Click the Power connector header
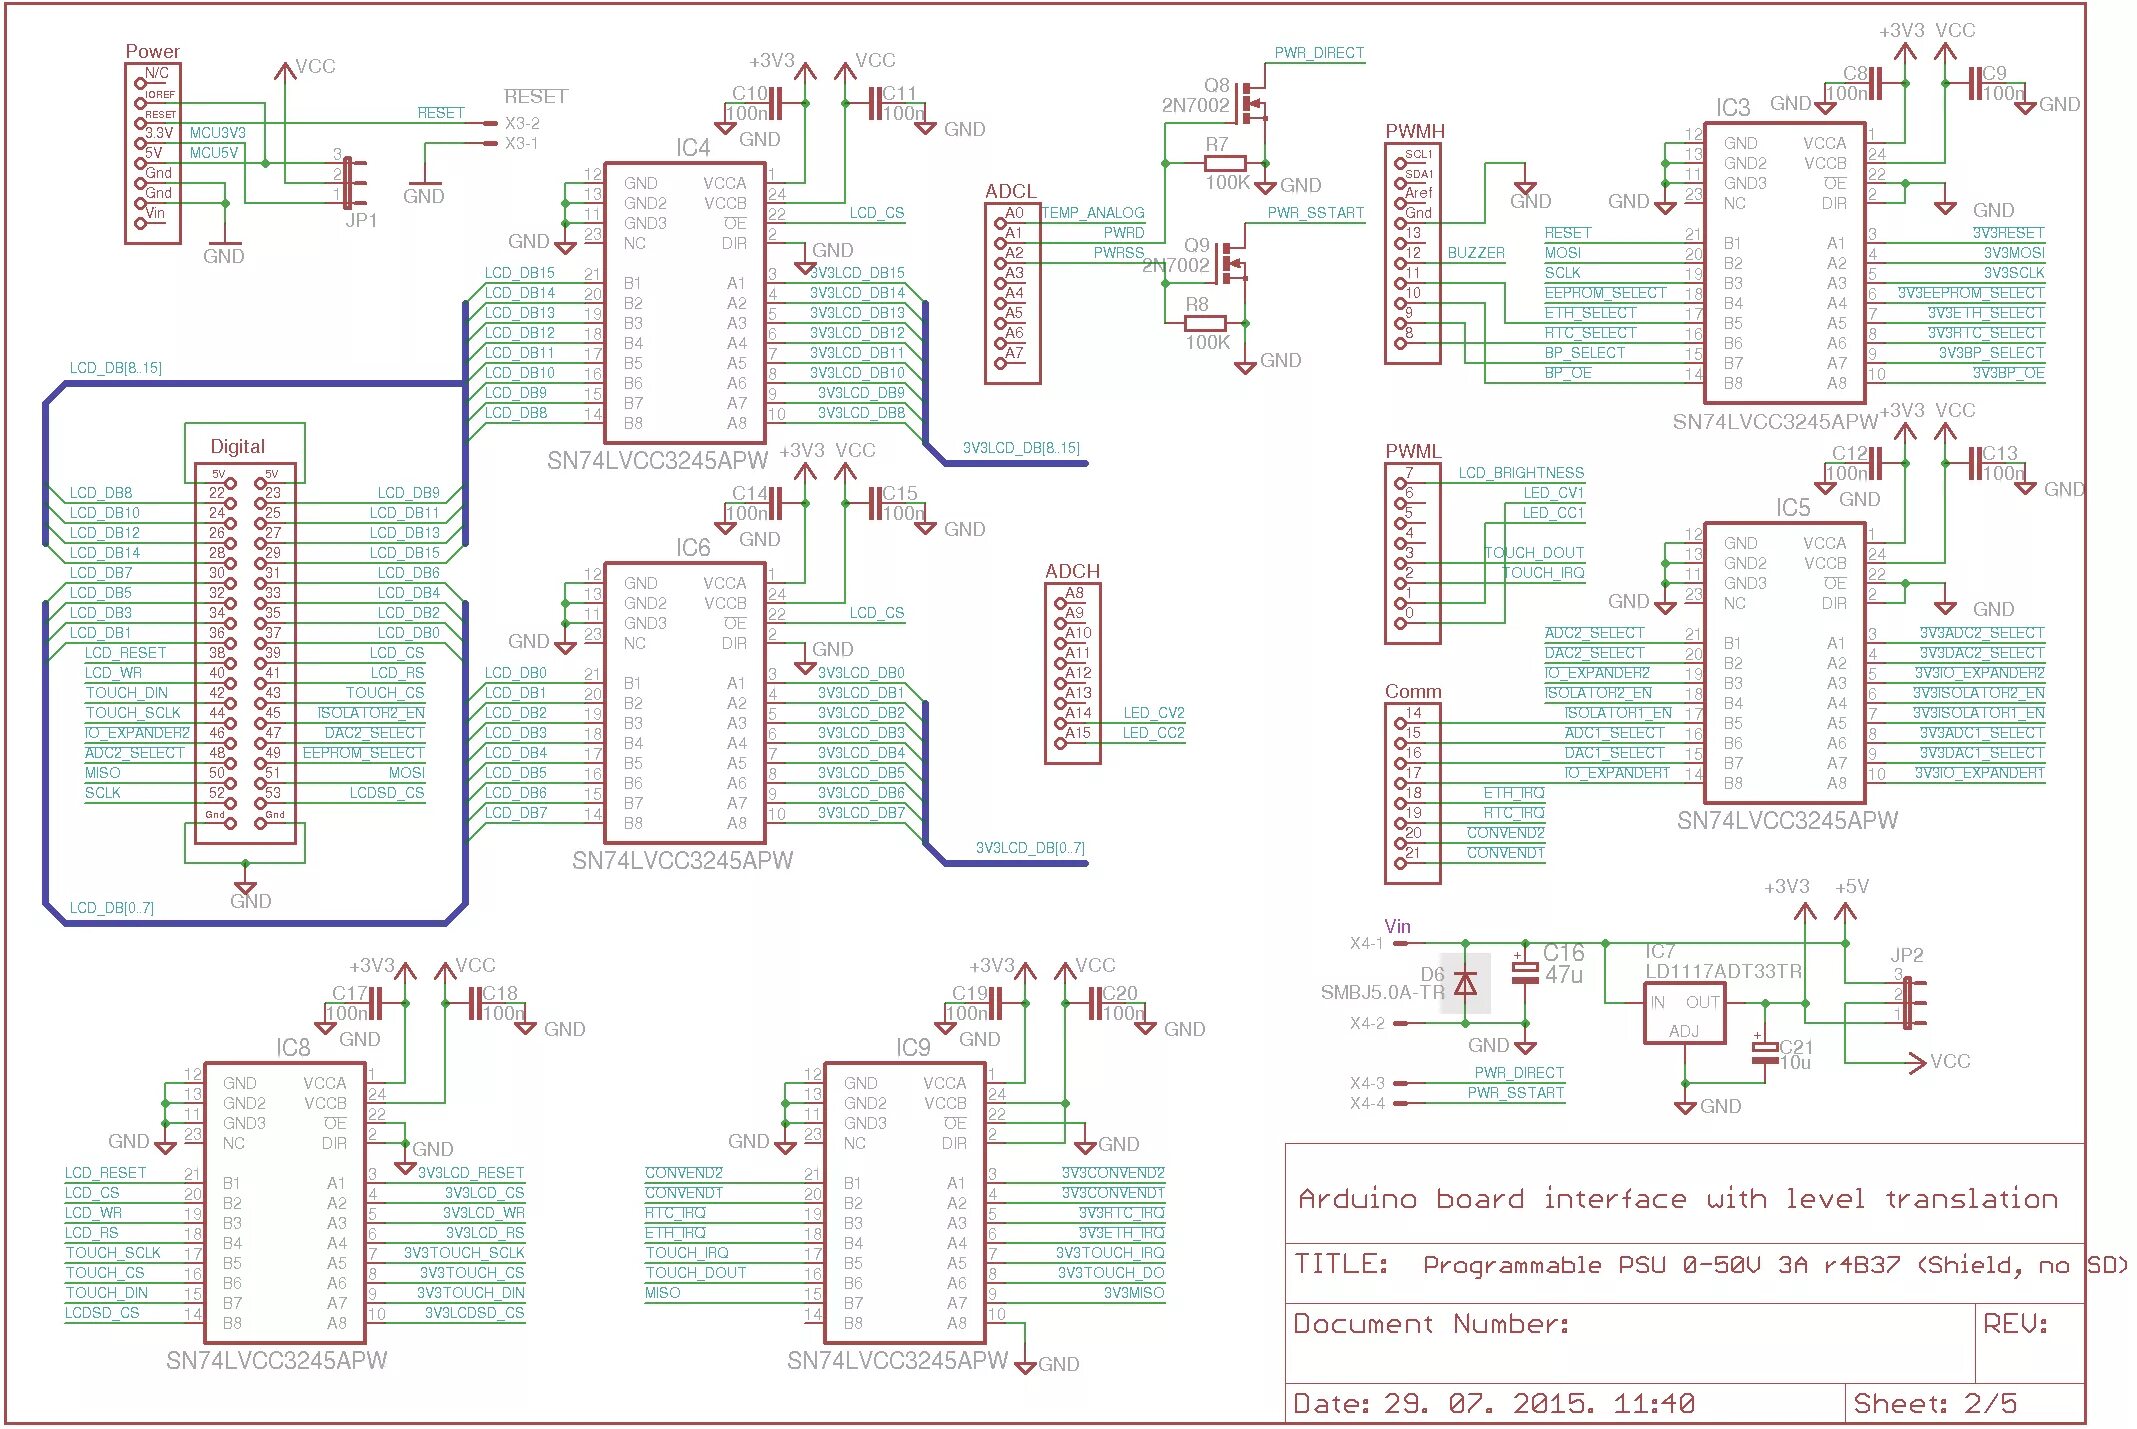The width and height of the screenshot is (2137, 1429). (x=152, y=153)
